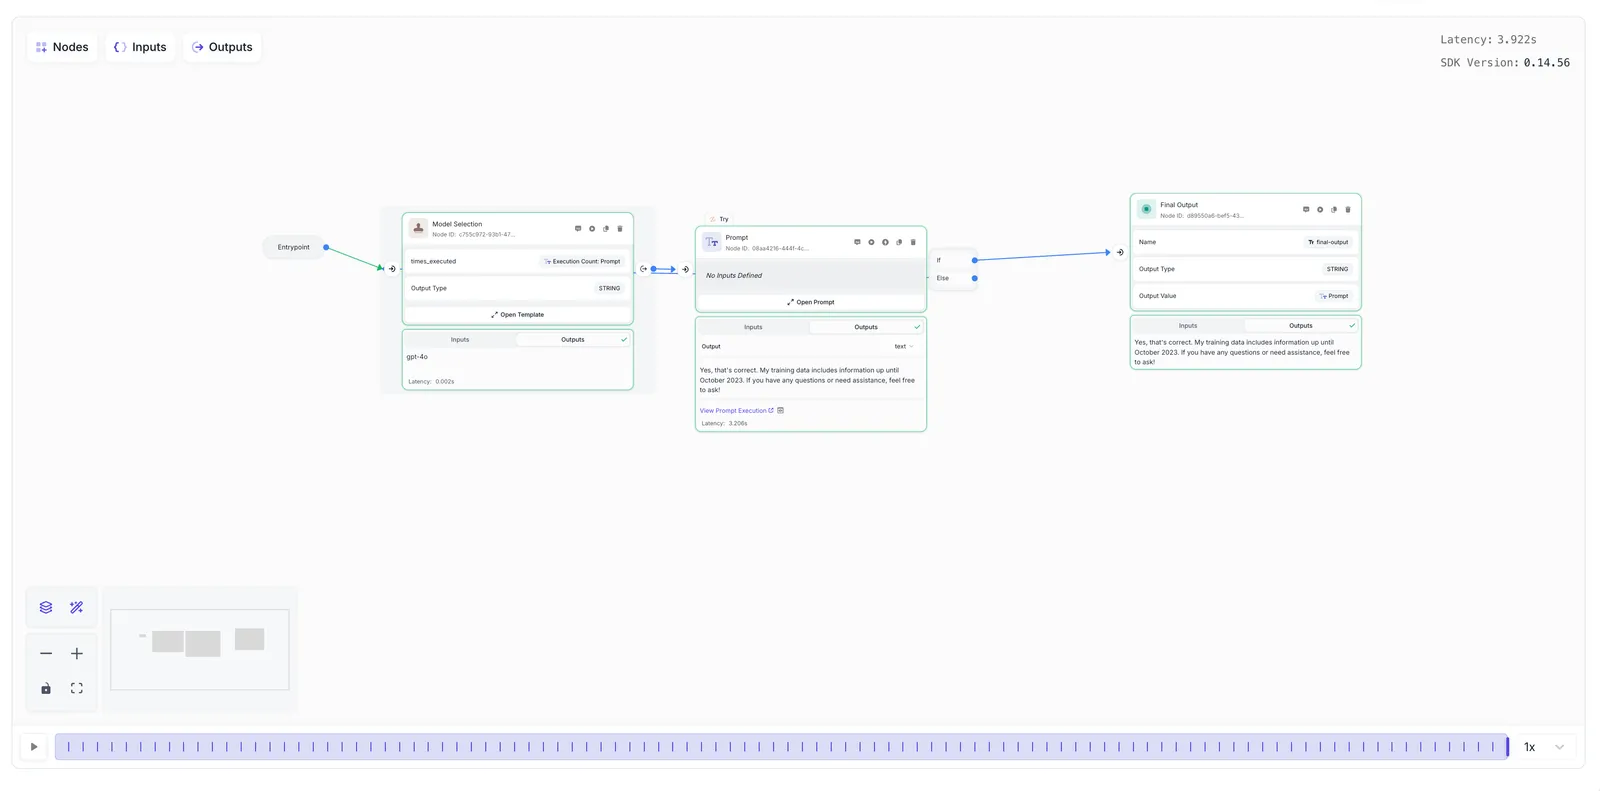Open the Nodes panel
Image resolution: width=1600 pixels, height=791 pixels.
62,47
